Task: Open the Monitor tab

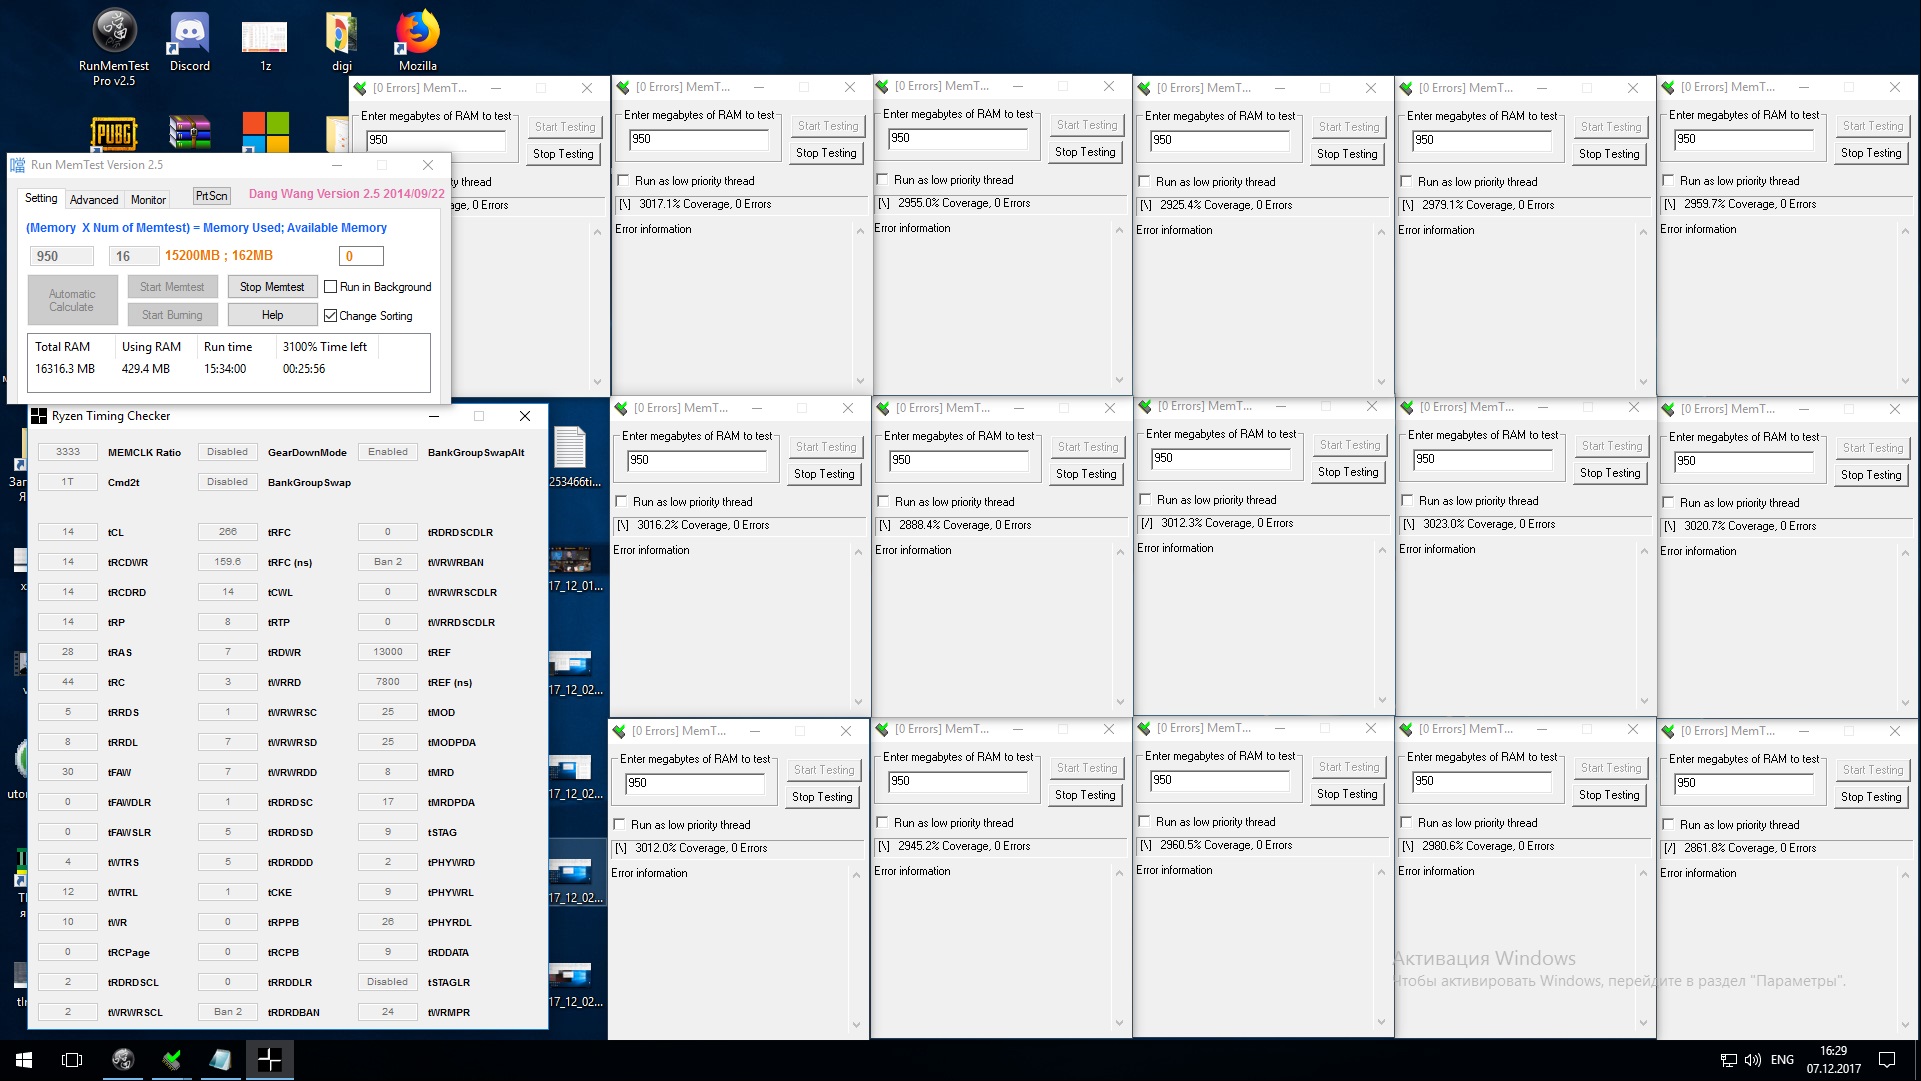Action: (x=148, y=200)
